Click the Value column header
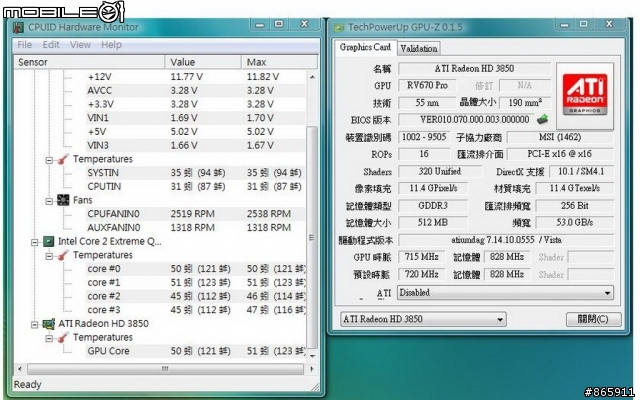The width and height of the screenshot is (640, 400). [x=203, y=62]
